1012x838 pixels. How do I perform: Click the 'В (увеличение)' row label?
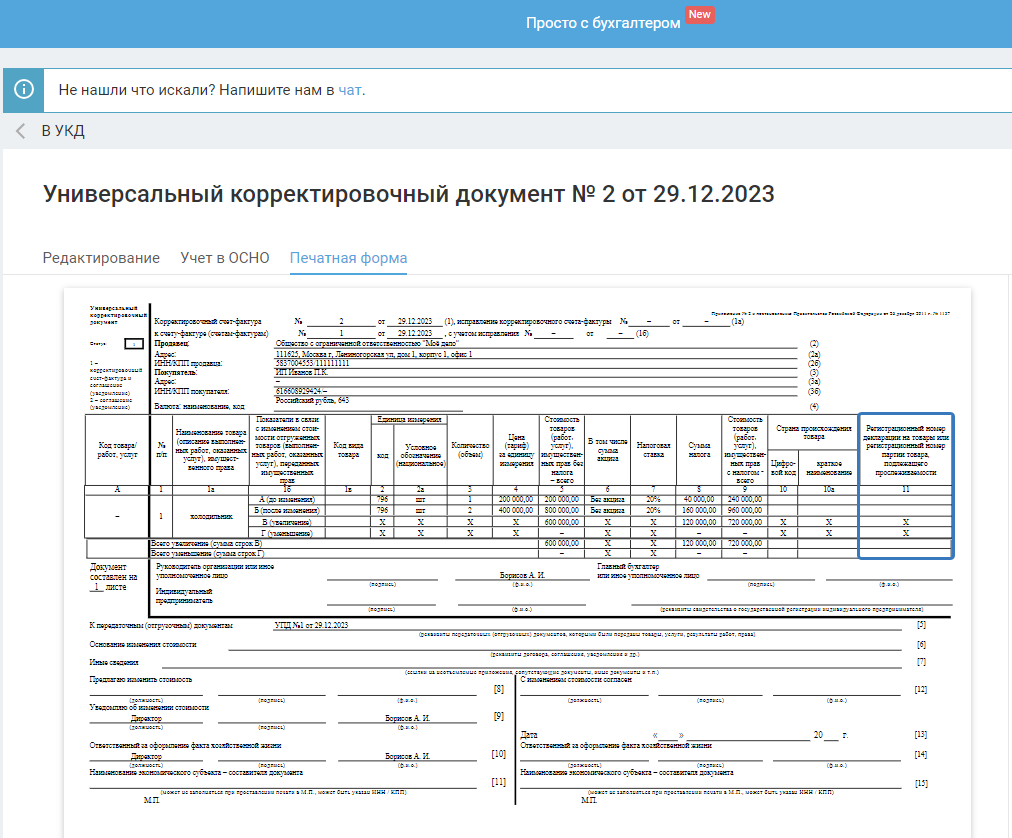287,522
